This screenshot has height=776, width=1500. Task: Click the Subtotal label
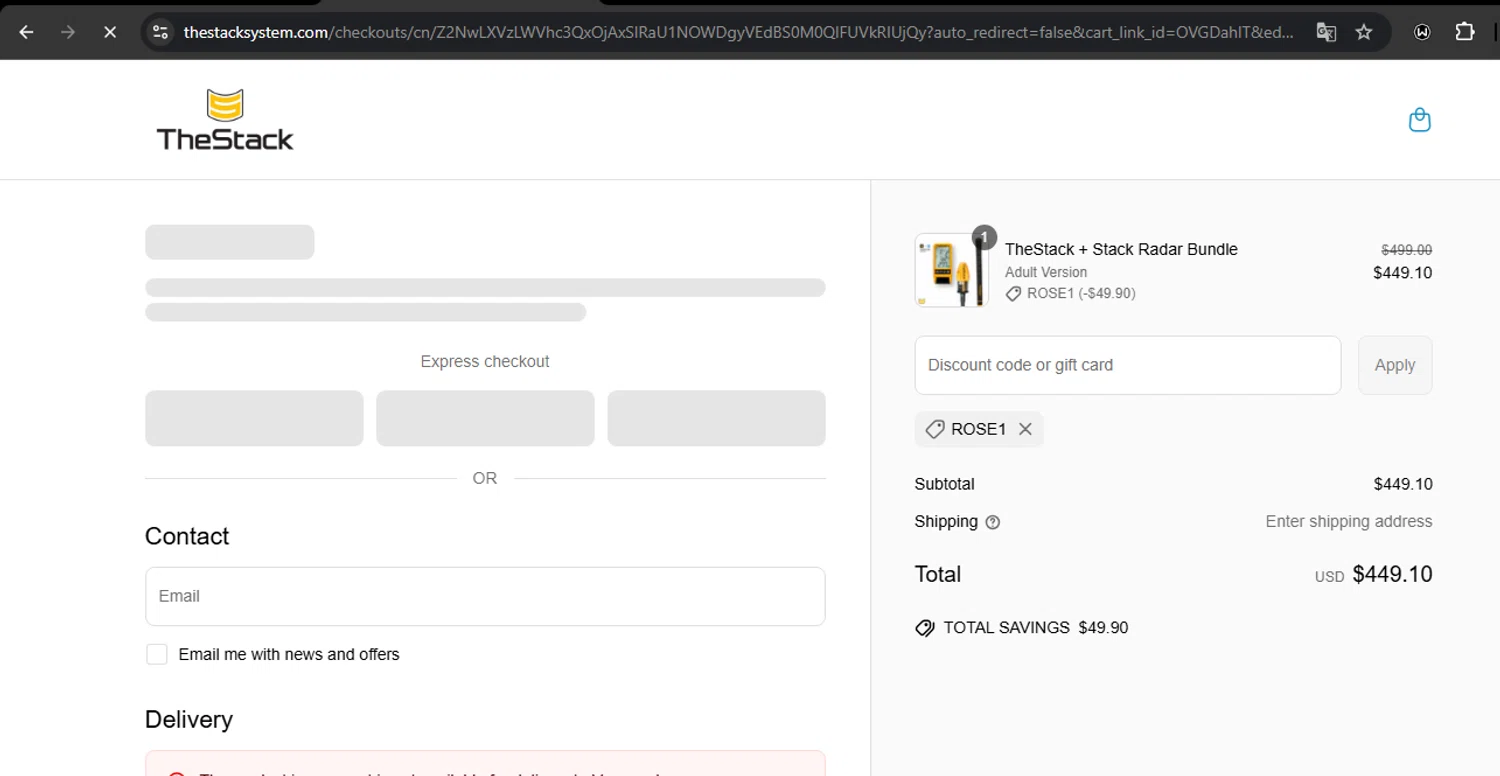[944, 484]
